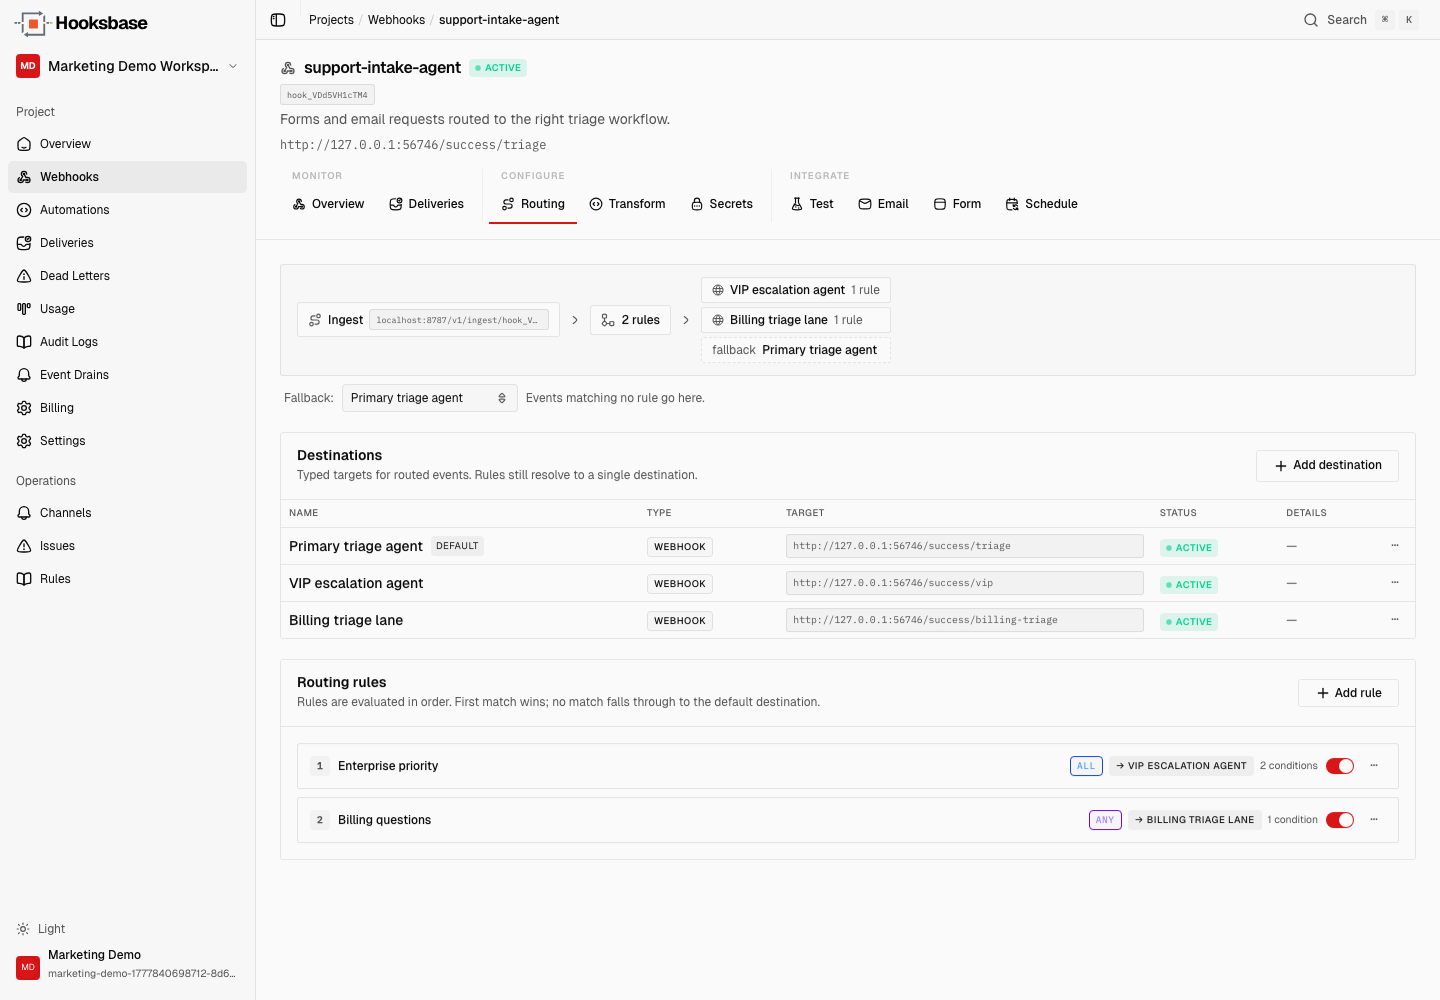
Task: Click the ANY match badge on Billing questions
Action: [x=1105, y=820]
